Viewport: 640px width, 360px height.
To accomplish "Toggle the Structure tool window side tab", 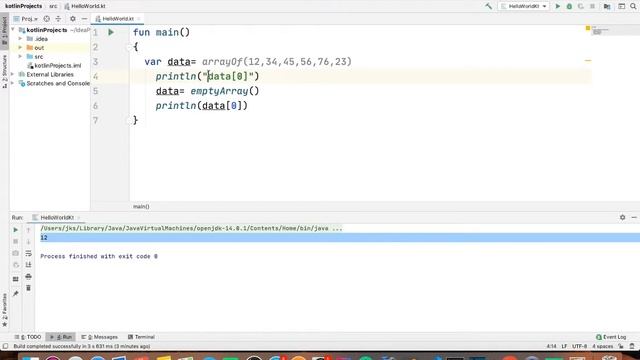I will point(4,71).
